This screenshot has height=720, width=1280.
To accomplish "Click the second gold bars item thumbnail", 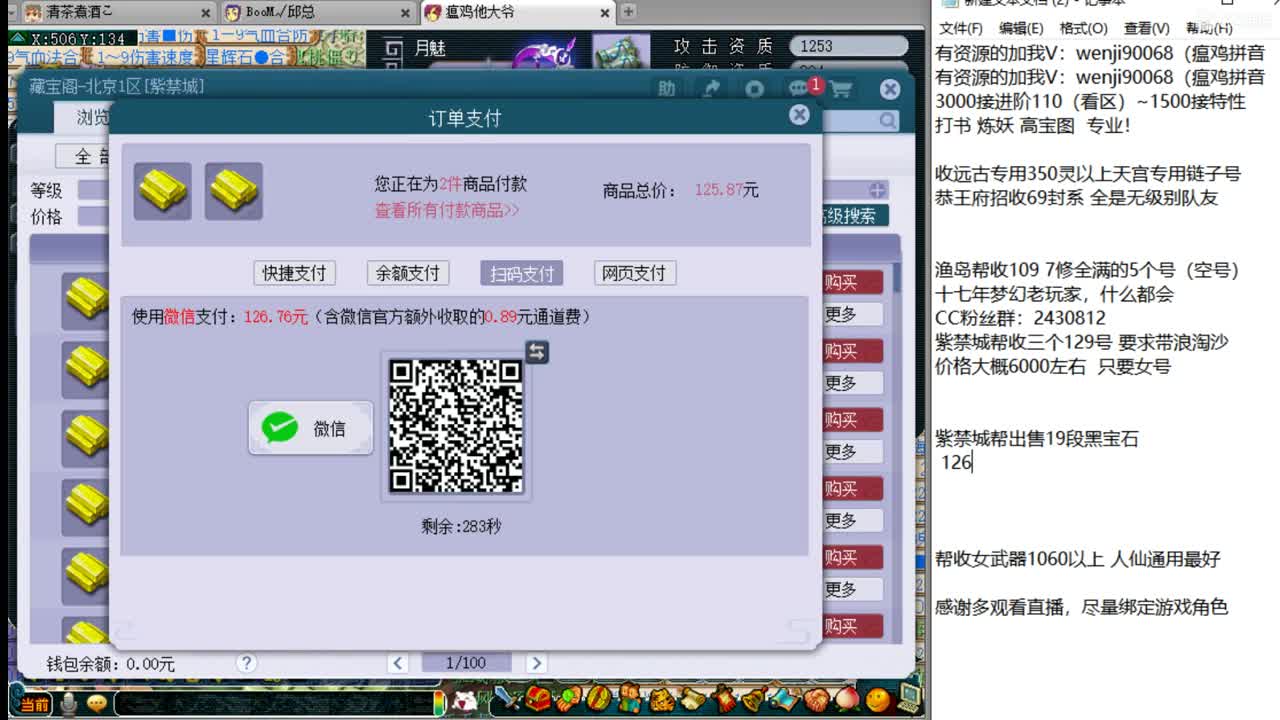I will pos(234,191).
